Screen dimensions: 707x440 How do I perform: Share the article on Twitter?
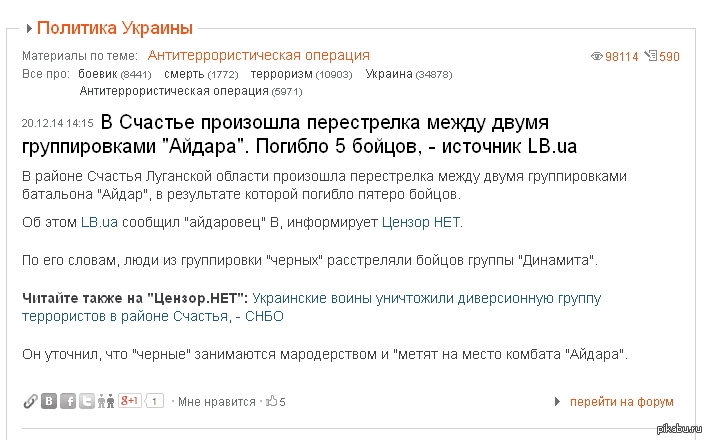(x=87, y=401)
